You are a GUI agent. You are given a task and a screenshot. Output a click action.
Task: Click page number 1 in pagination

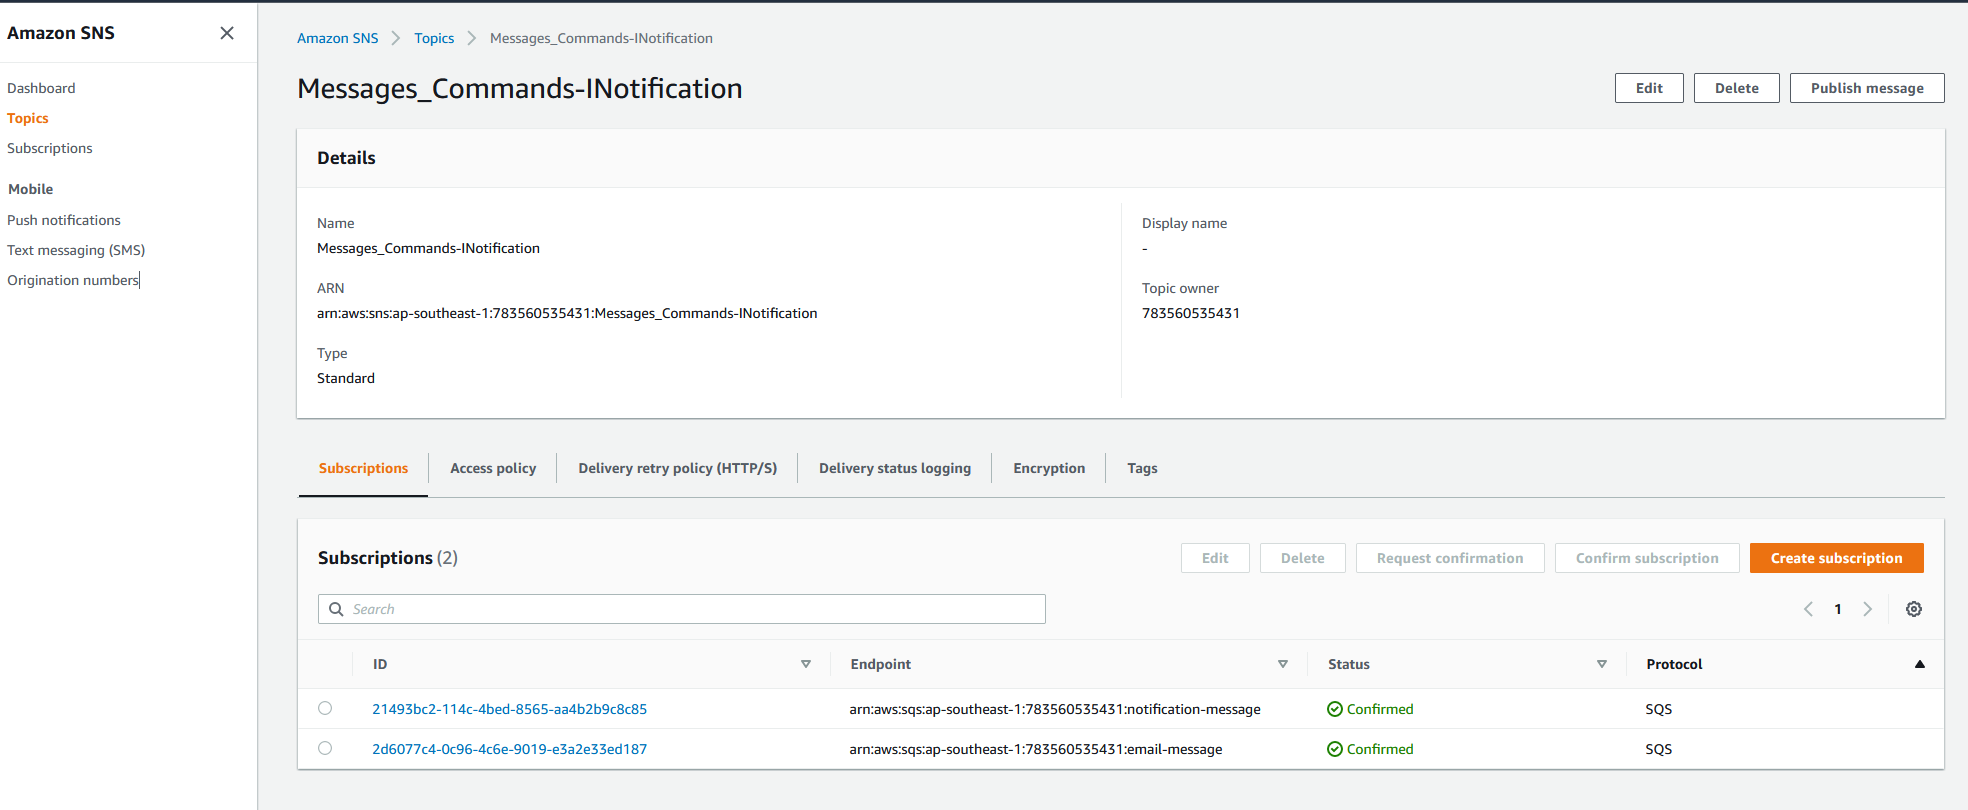[x=1838, y=609]
